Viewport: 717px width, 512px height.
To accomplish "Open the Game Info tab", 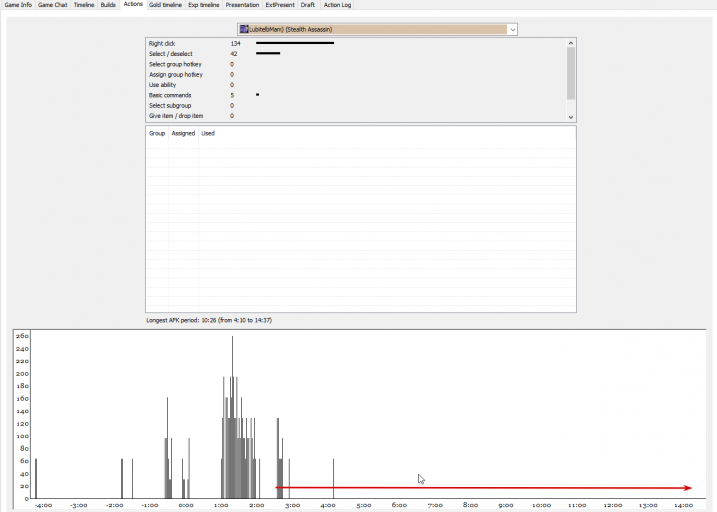I will 18,5.
